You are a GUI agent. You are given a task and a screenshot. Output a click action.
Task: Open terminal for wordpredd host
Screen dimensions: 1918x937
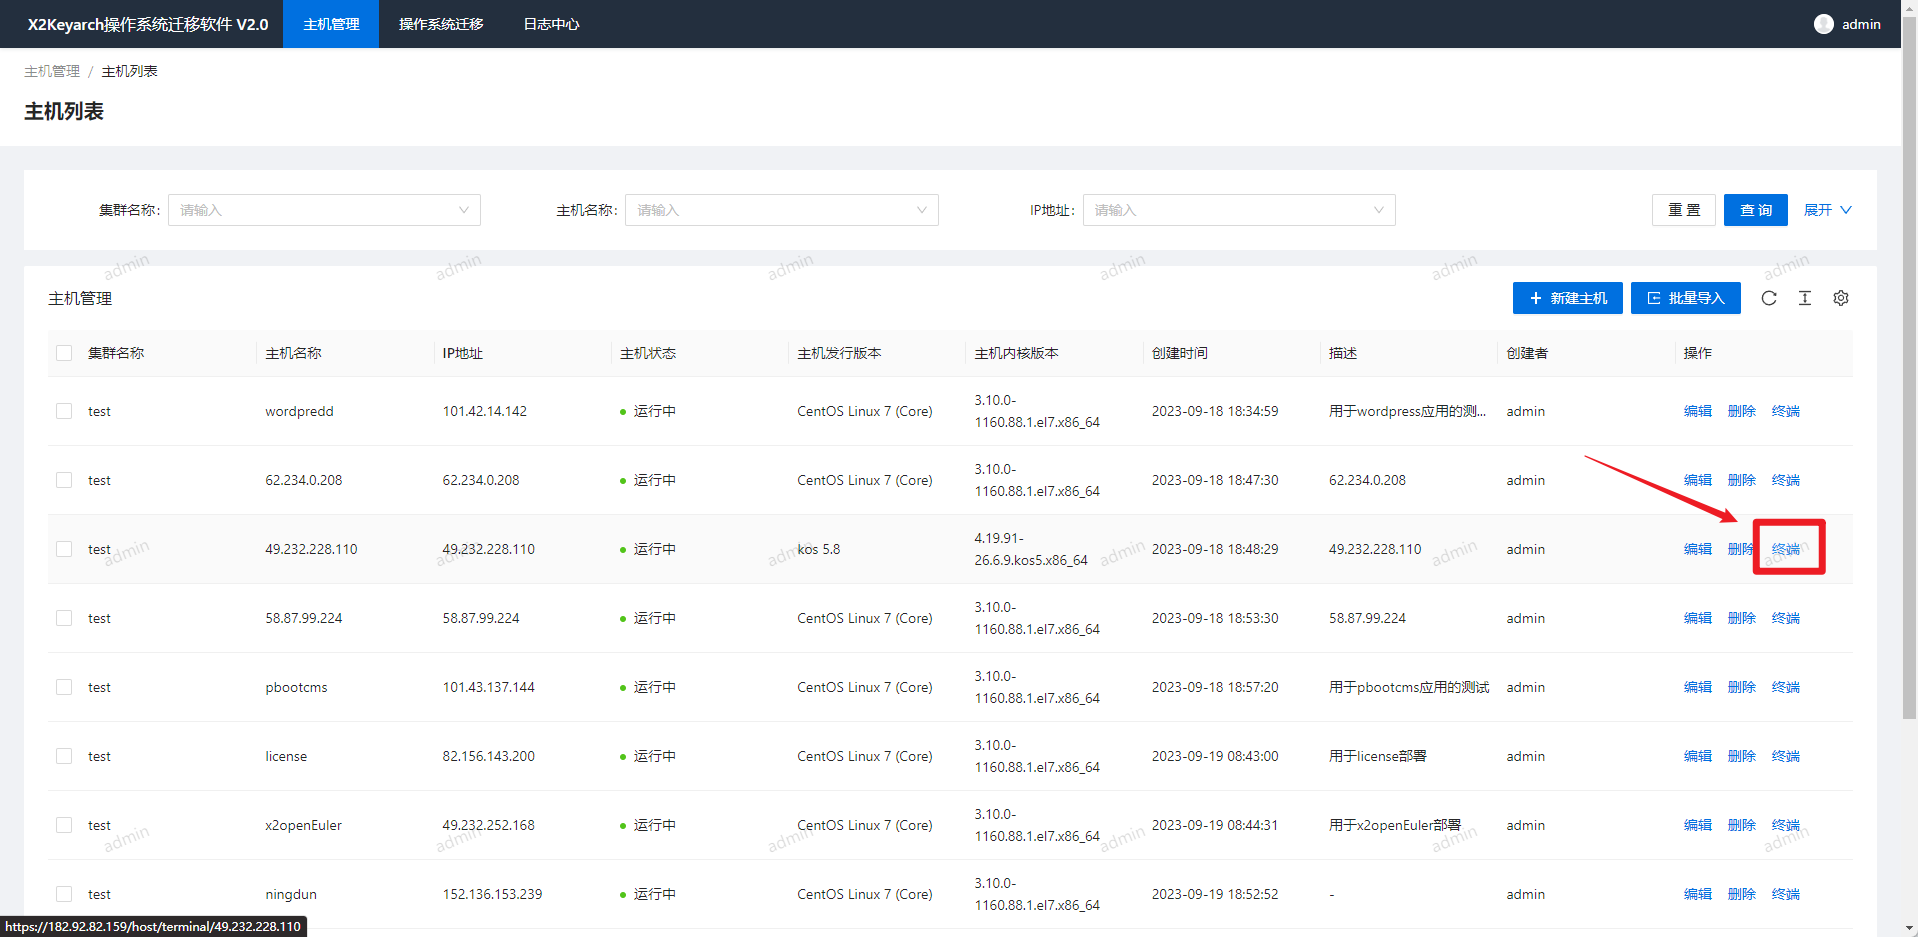1785,411
